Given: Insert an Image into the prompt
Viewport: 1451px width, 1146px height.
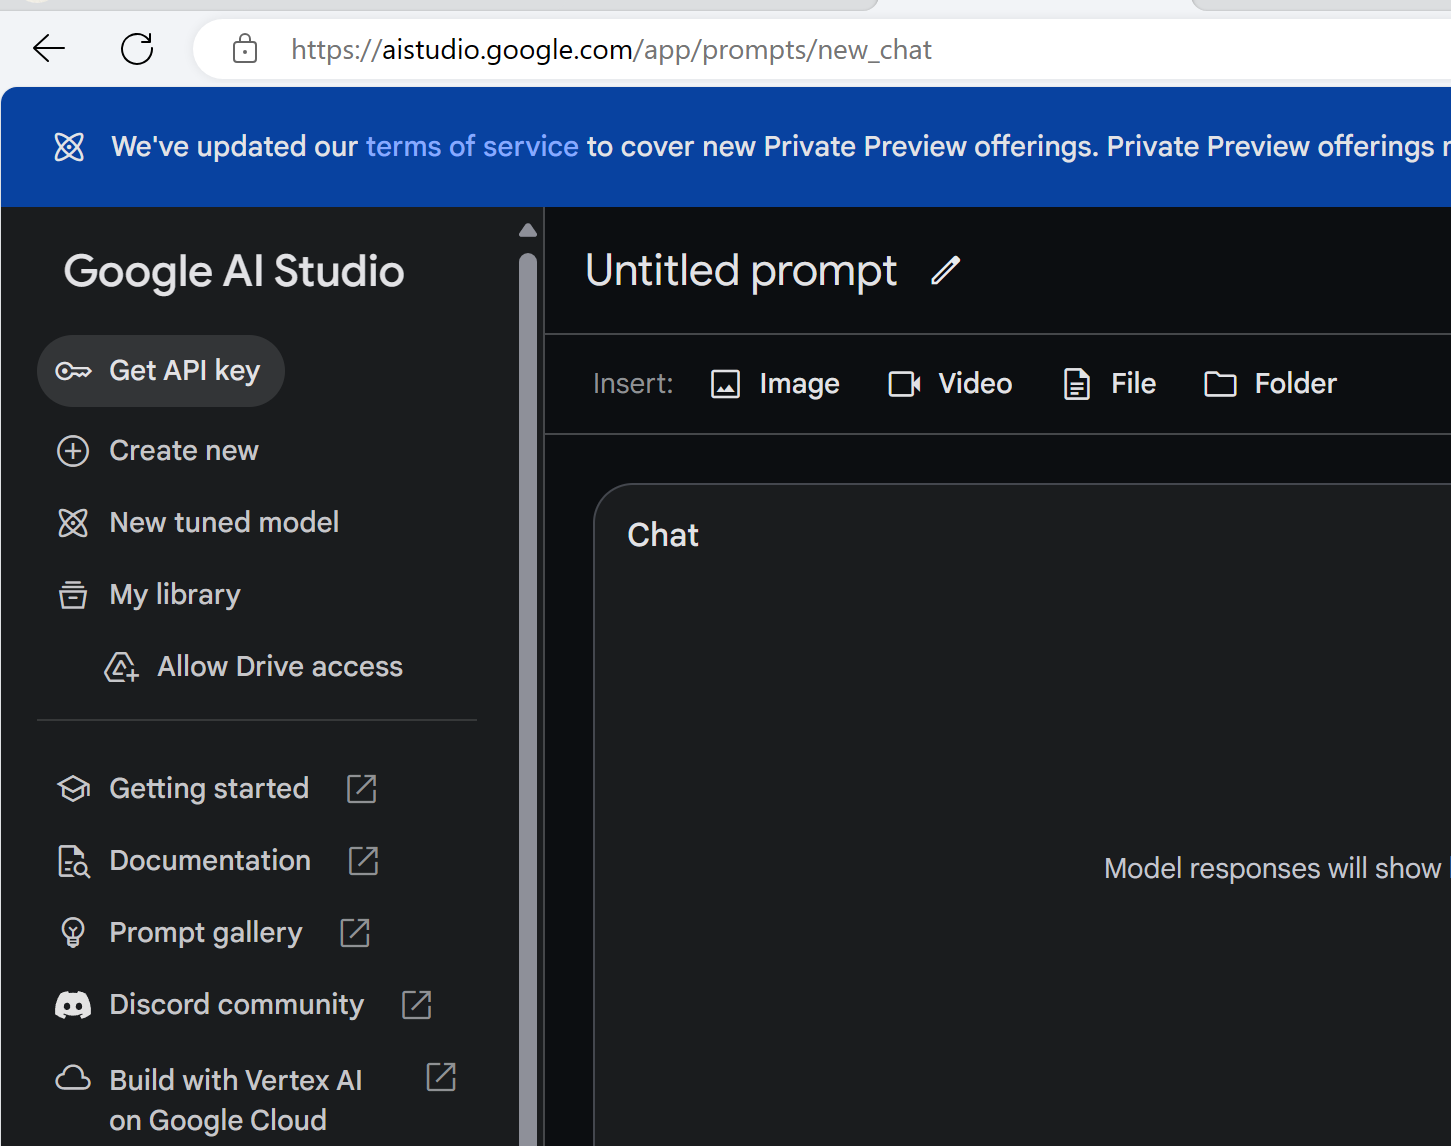Looking at the screenshot, I should point(775,384).
